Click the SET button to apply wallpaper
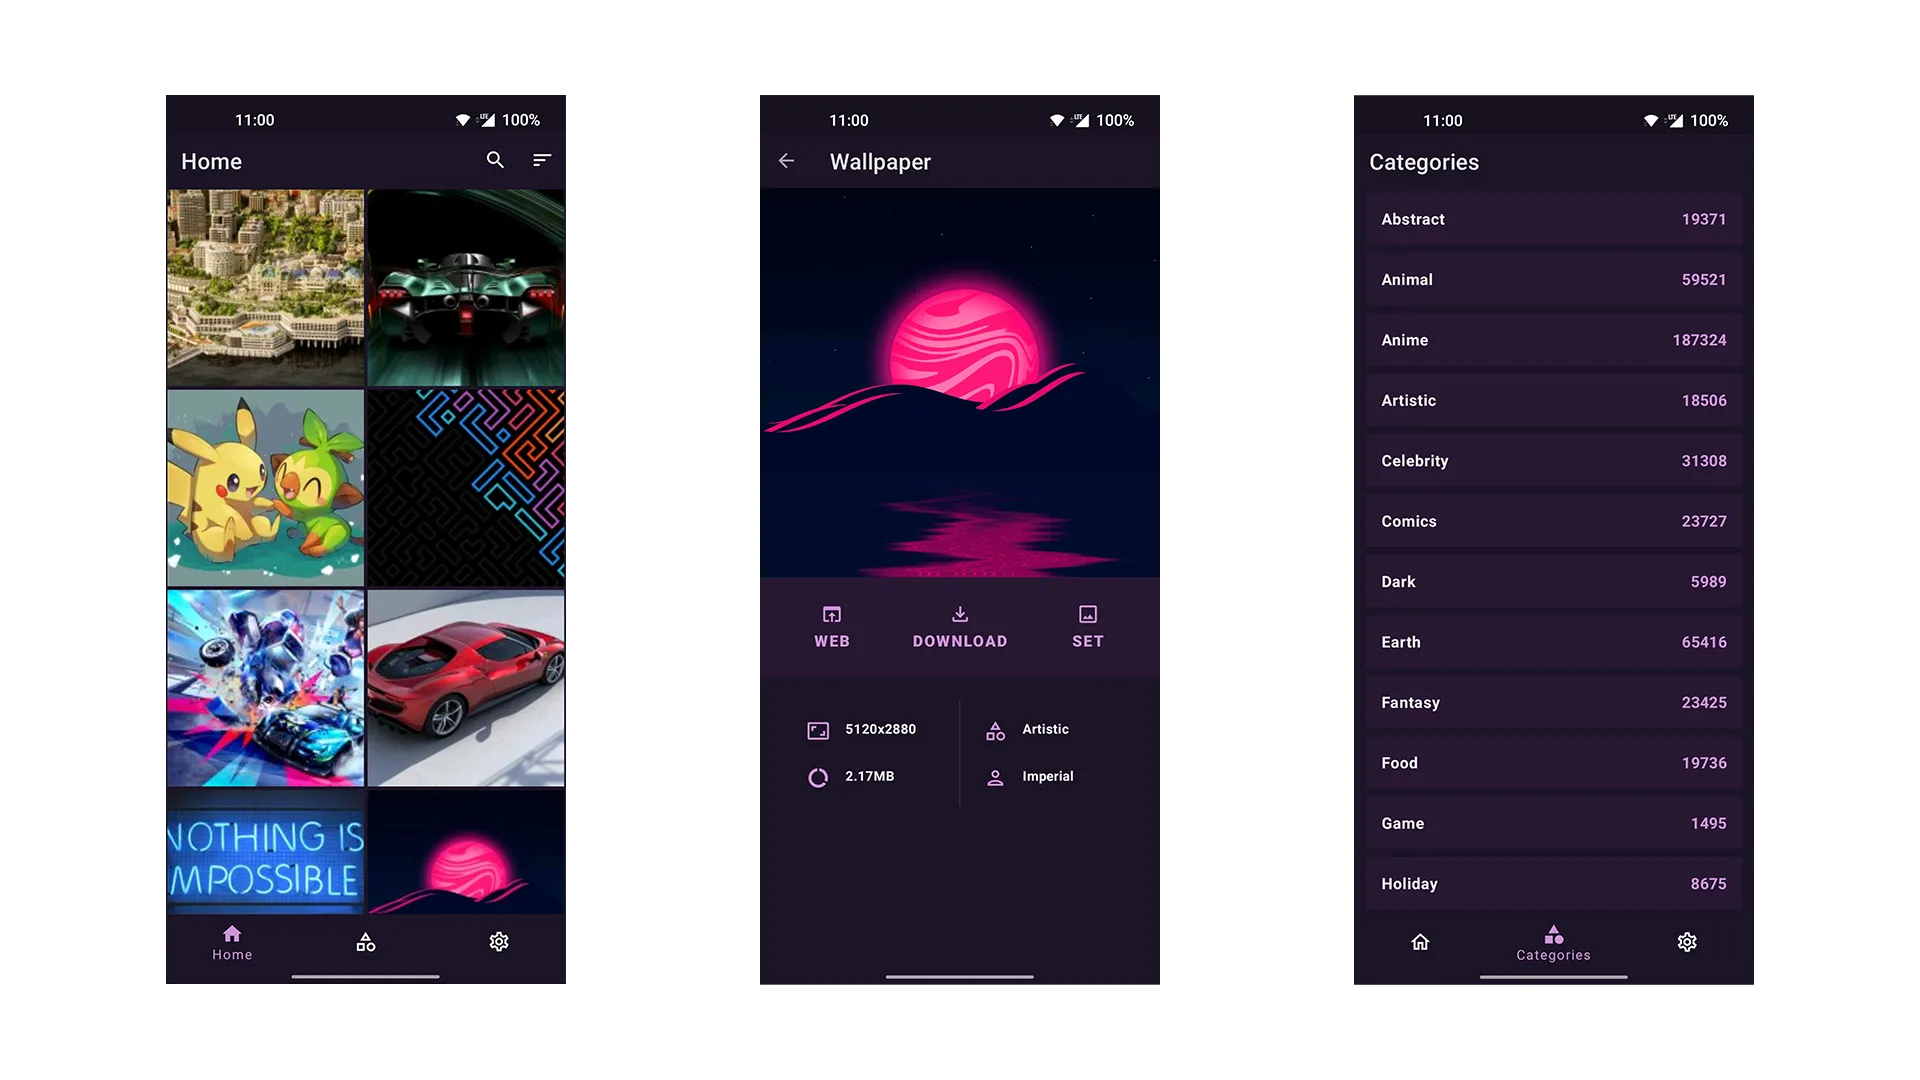1920x1080 pixels. [1087, 626]
